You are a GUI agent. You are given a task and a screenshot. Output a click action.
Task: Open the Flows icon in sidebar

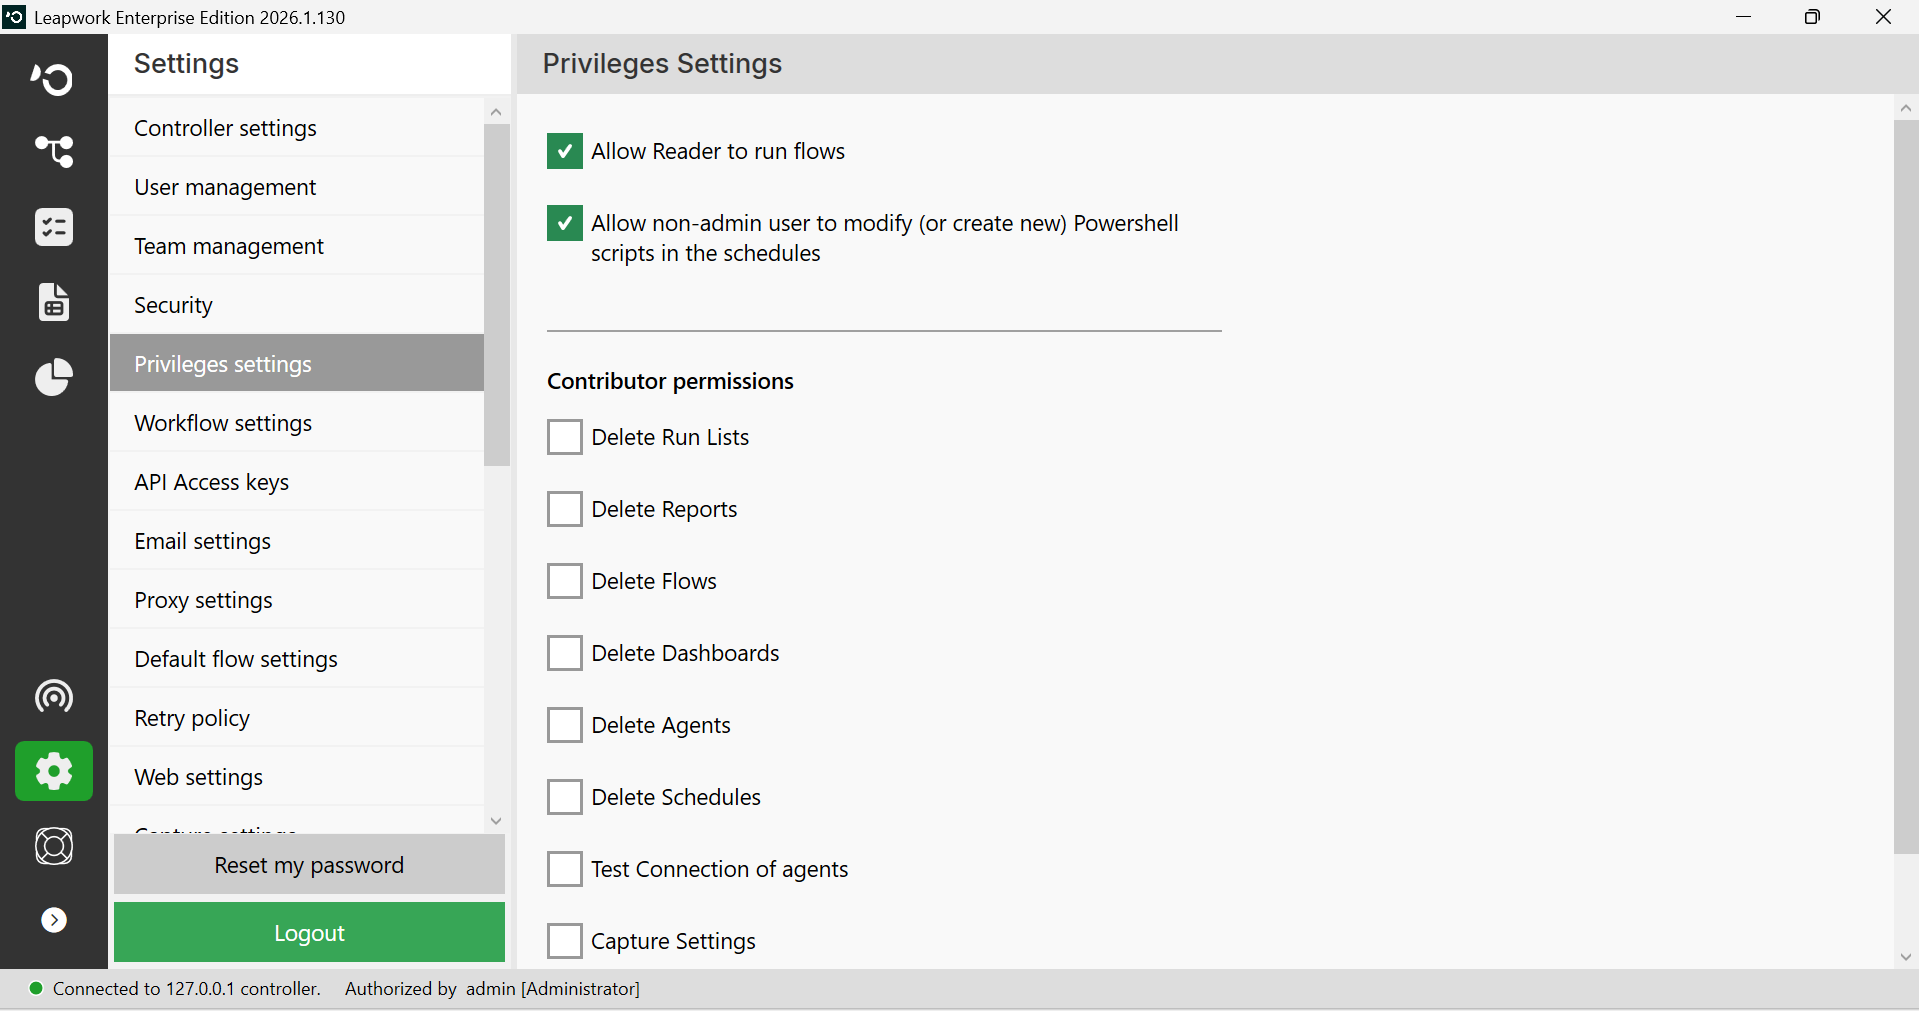click(53, 152)
